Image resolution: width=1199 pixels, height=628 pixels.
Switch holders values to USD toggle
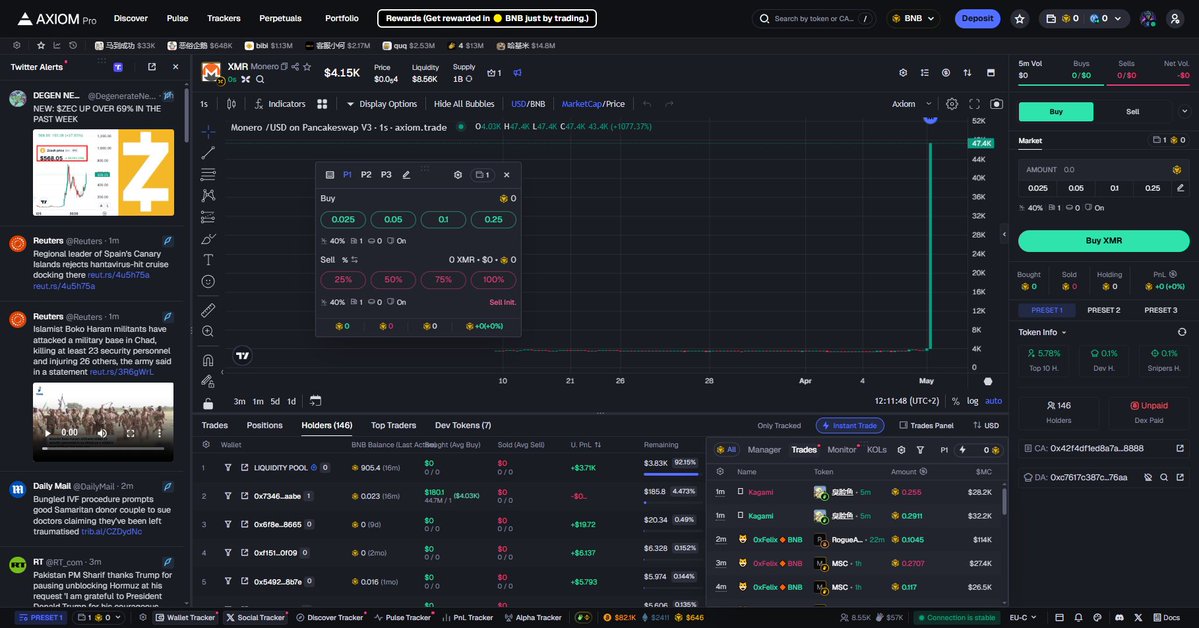point(986,425)
